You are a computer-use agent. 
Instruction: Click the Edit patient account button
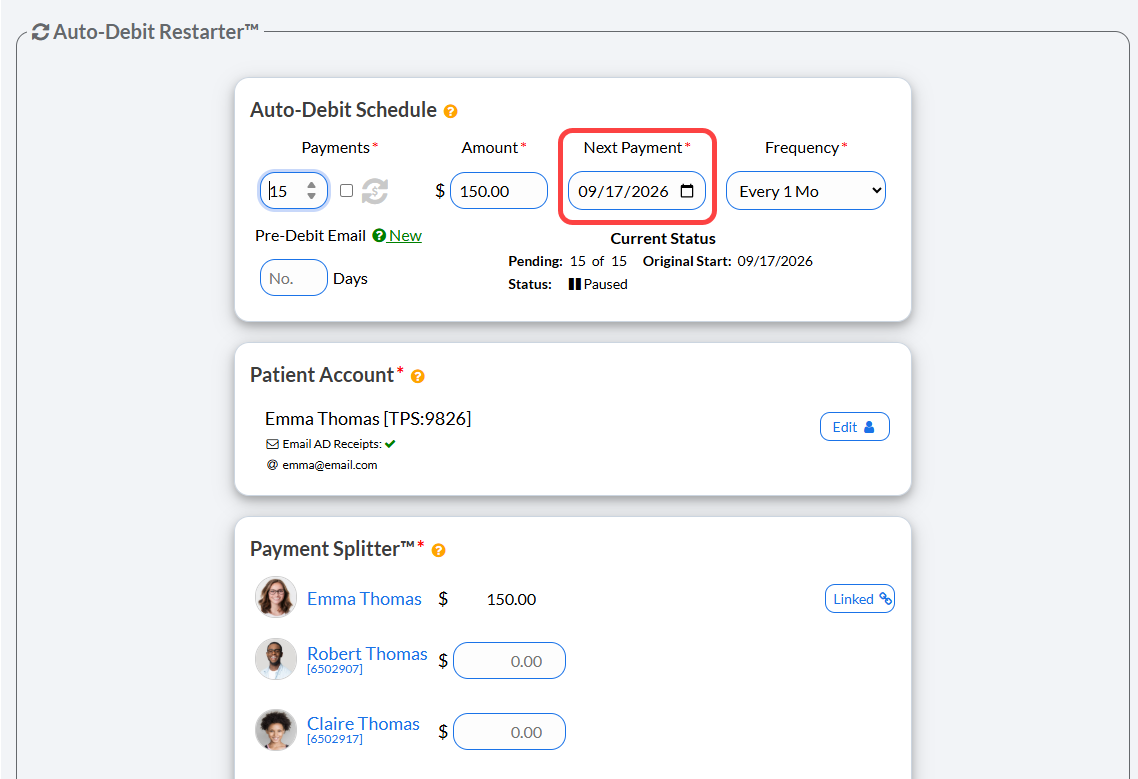point(854,427)
